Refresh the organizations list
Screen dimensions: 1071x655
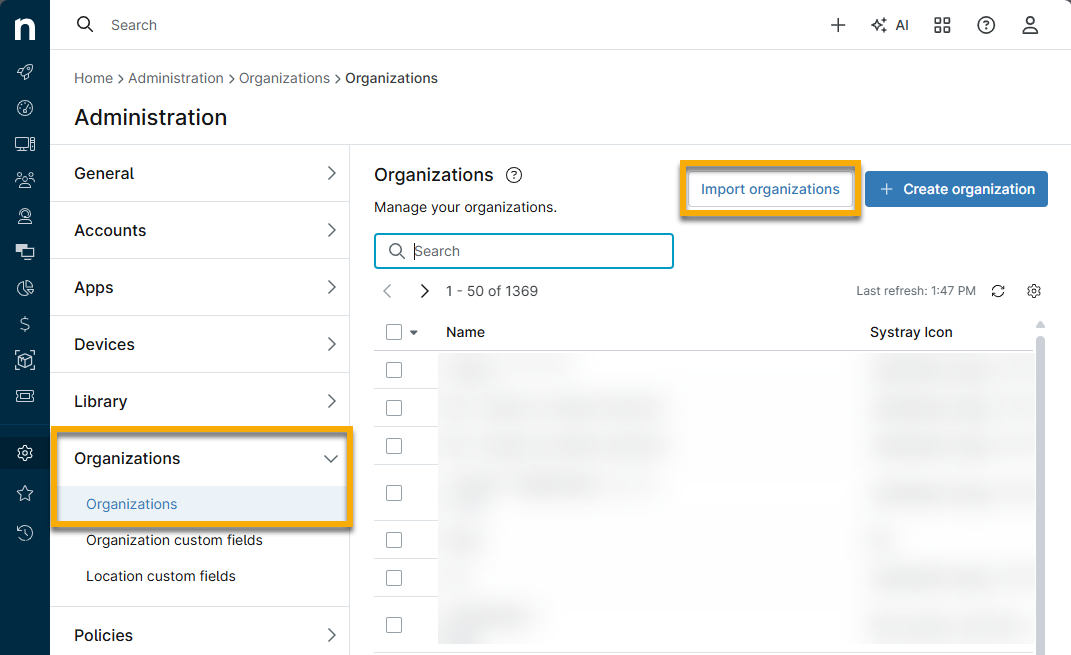998,290
